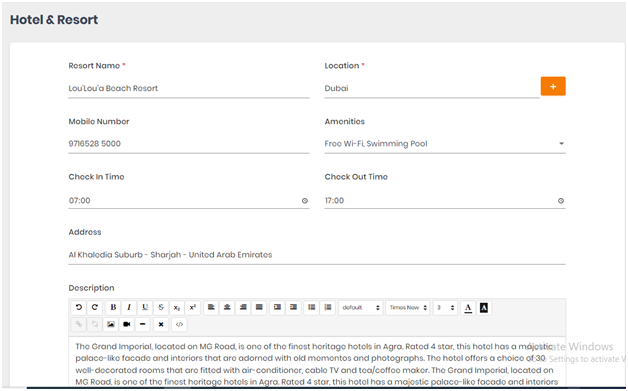
Task: Click the Insert link icon
Action: [79, 324]
